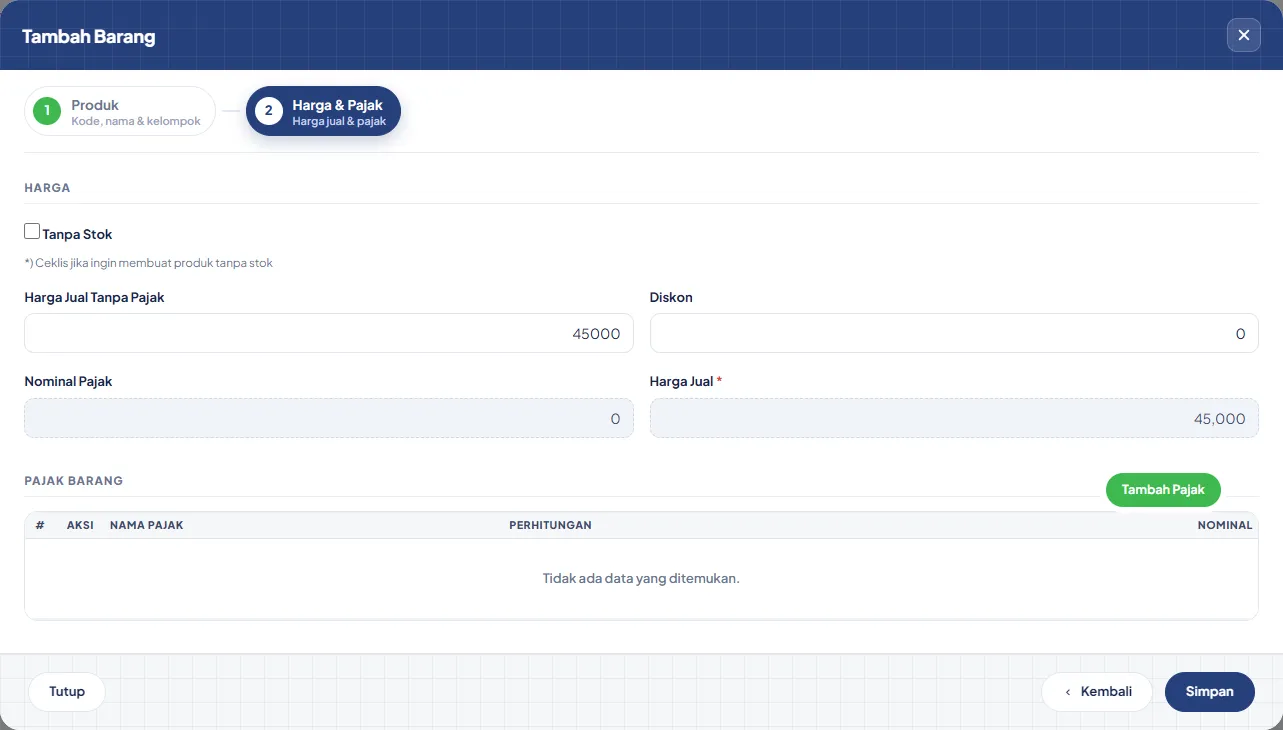
Task: Close the Tambah Barang dialog with X icon
Action: 1243,35
